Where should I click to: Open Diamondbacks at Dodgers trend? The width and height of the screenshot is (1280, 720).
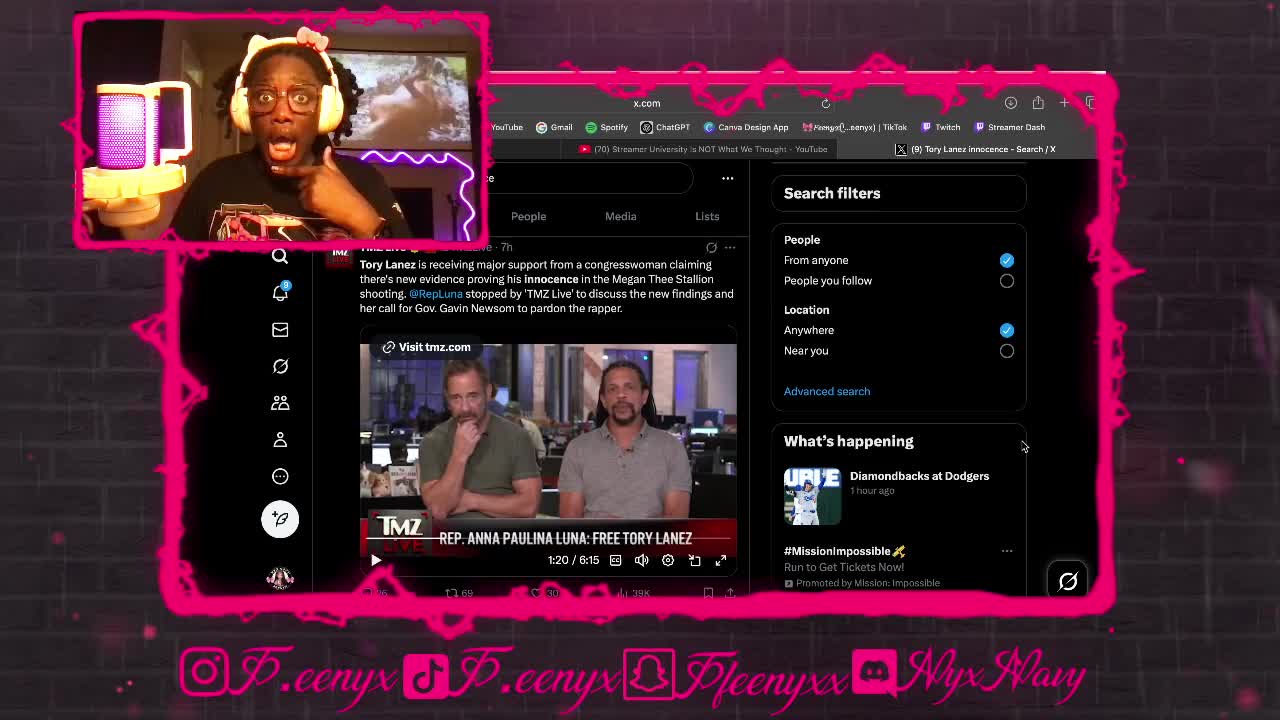pyautogui.click(x=919, y=476)
